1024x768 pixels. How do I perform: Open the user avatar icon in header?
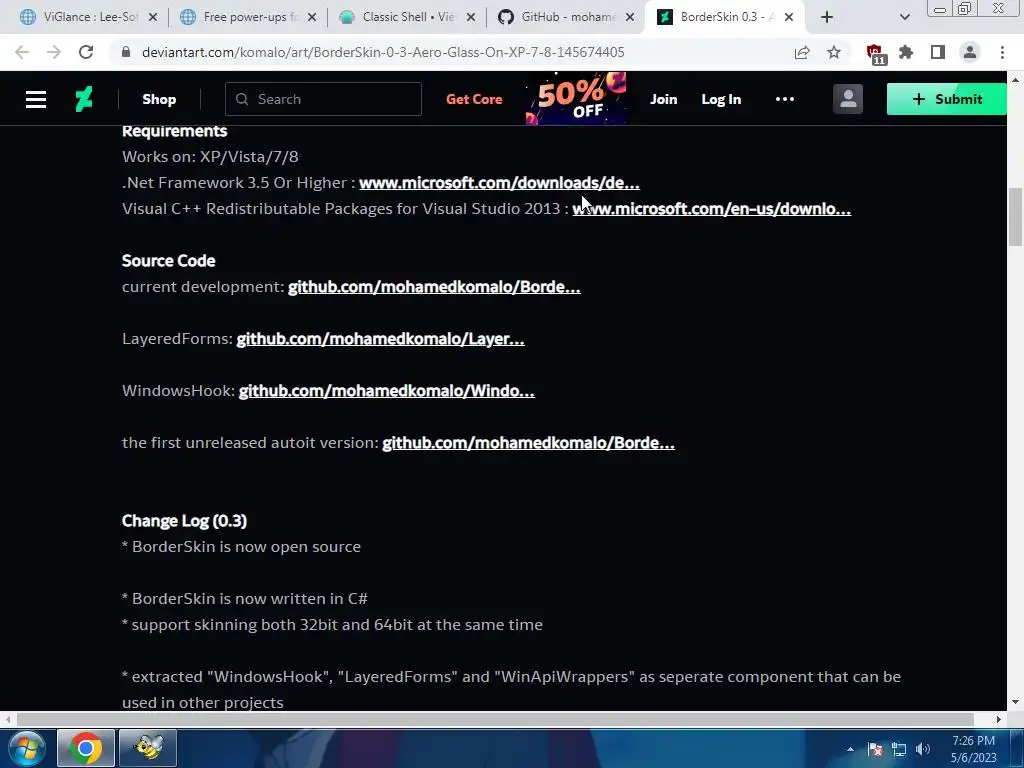tap(848, 99)
